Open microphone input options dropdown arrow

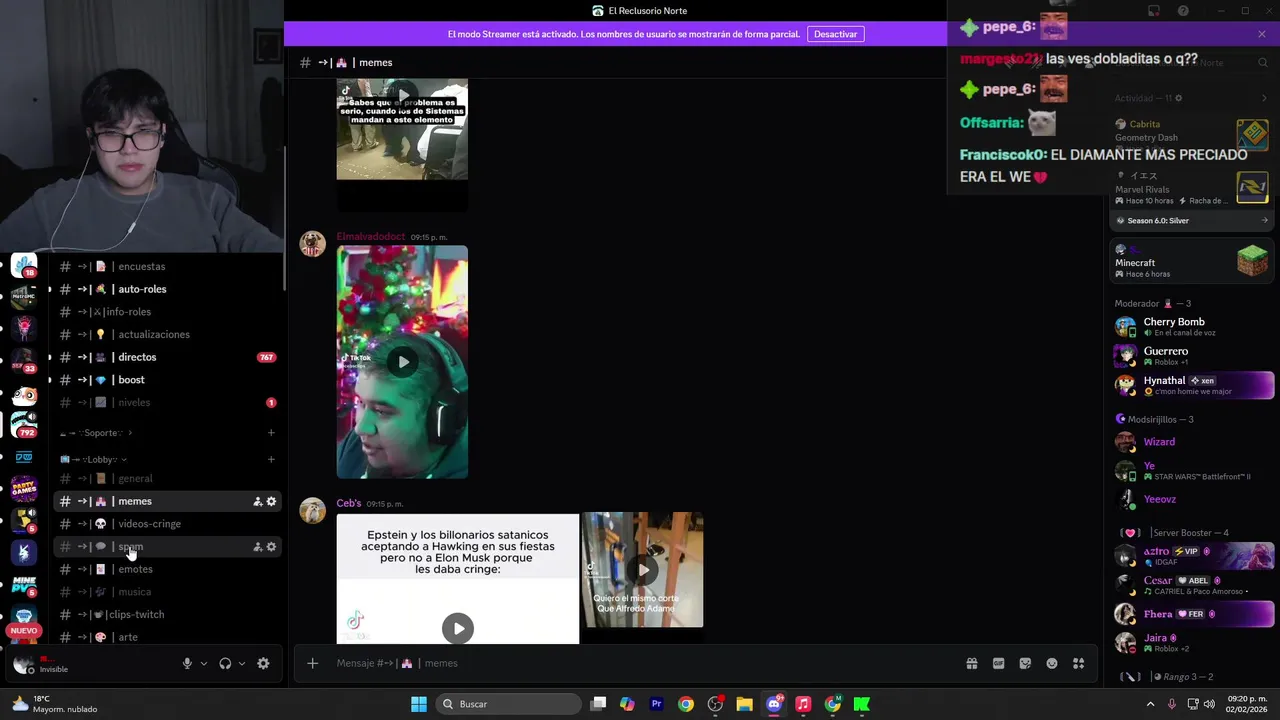point(204,663)
